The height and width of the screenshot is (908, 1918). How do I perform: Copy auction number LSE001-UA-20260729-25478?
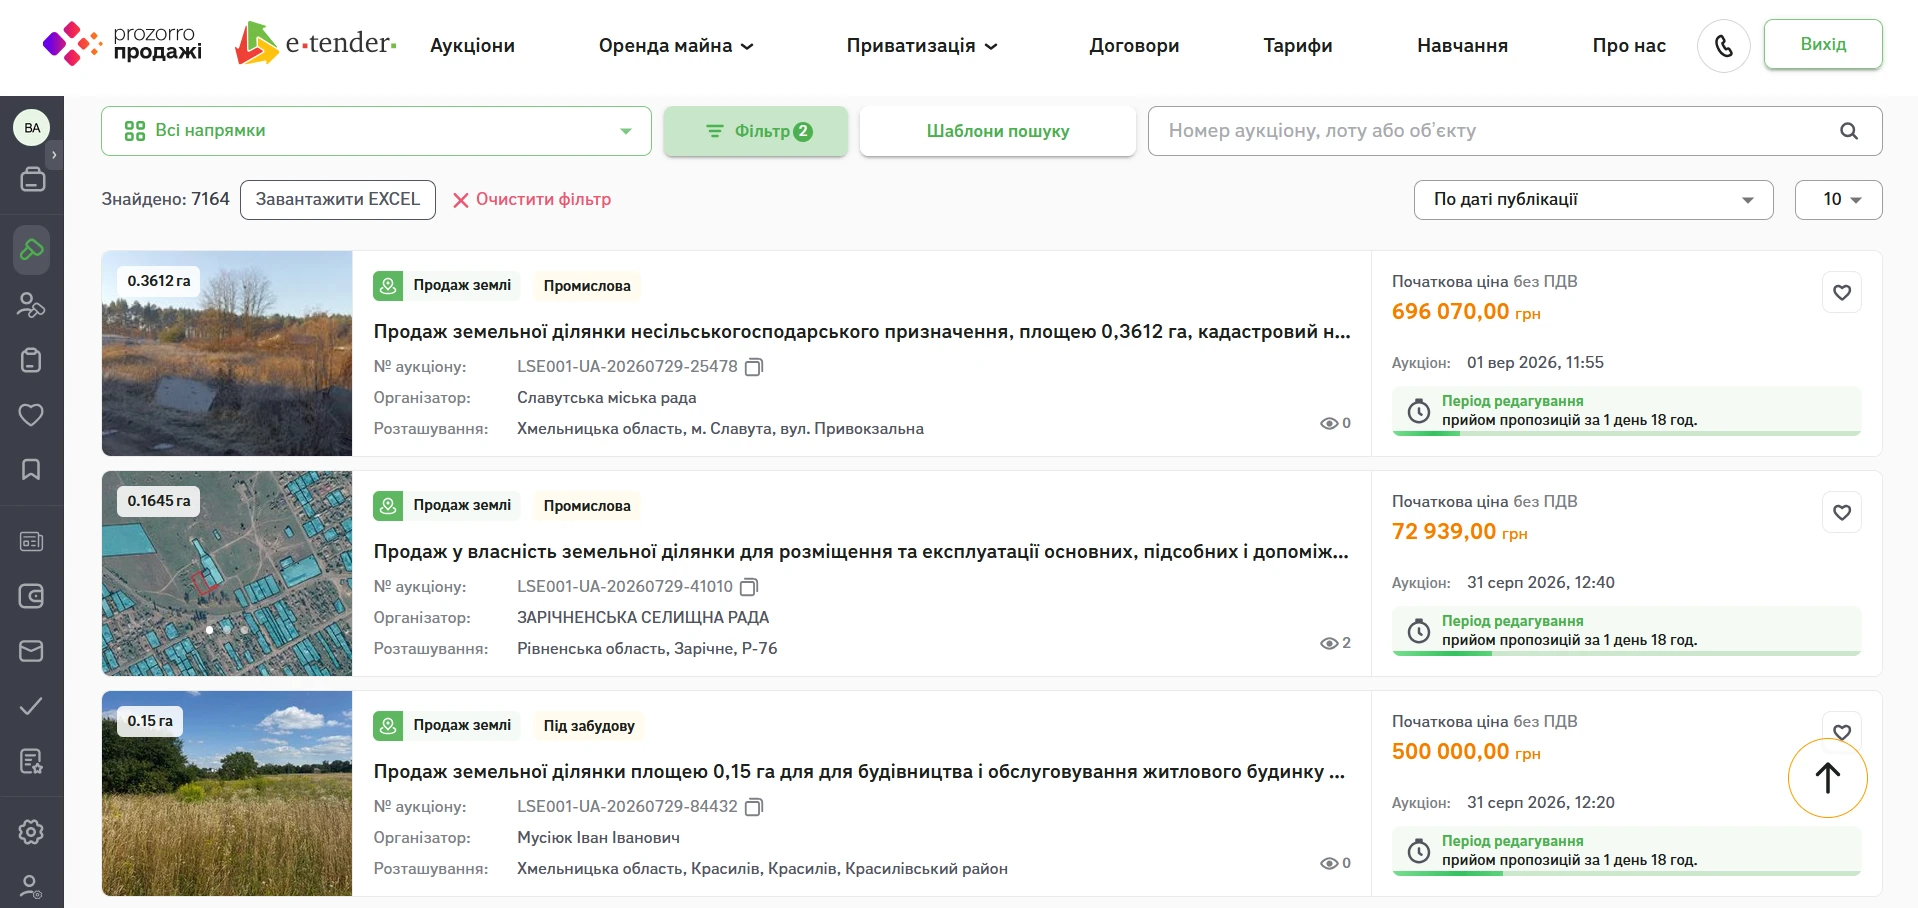[754, 367]
